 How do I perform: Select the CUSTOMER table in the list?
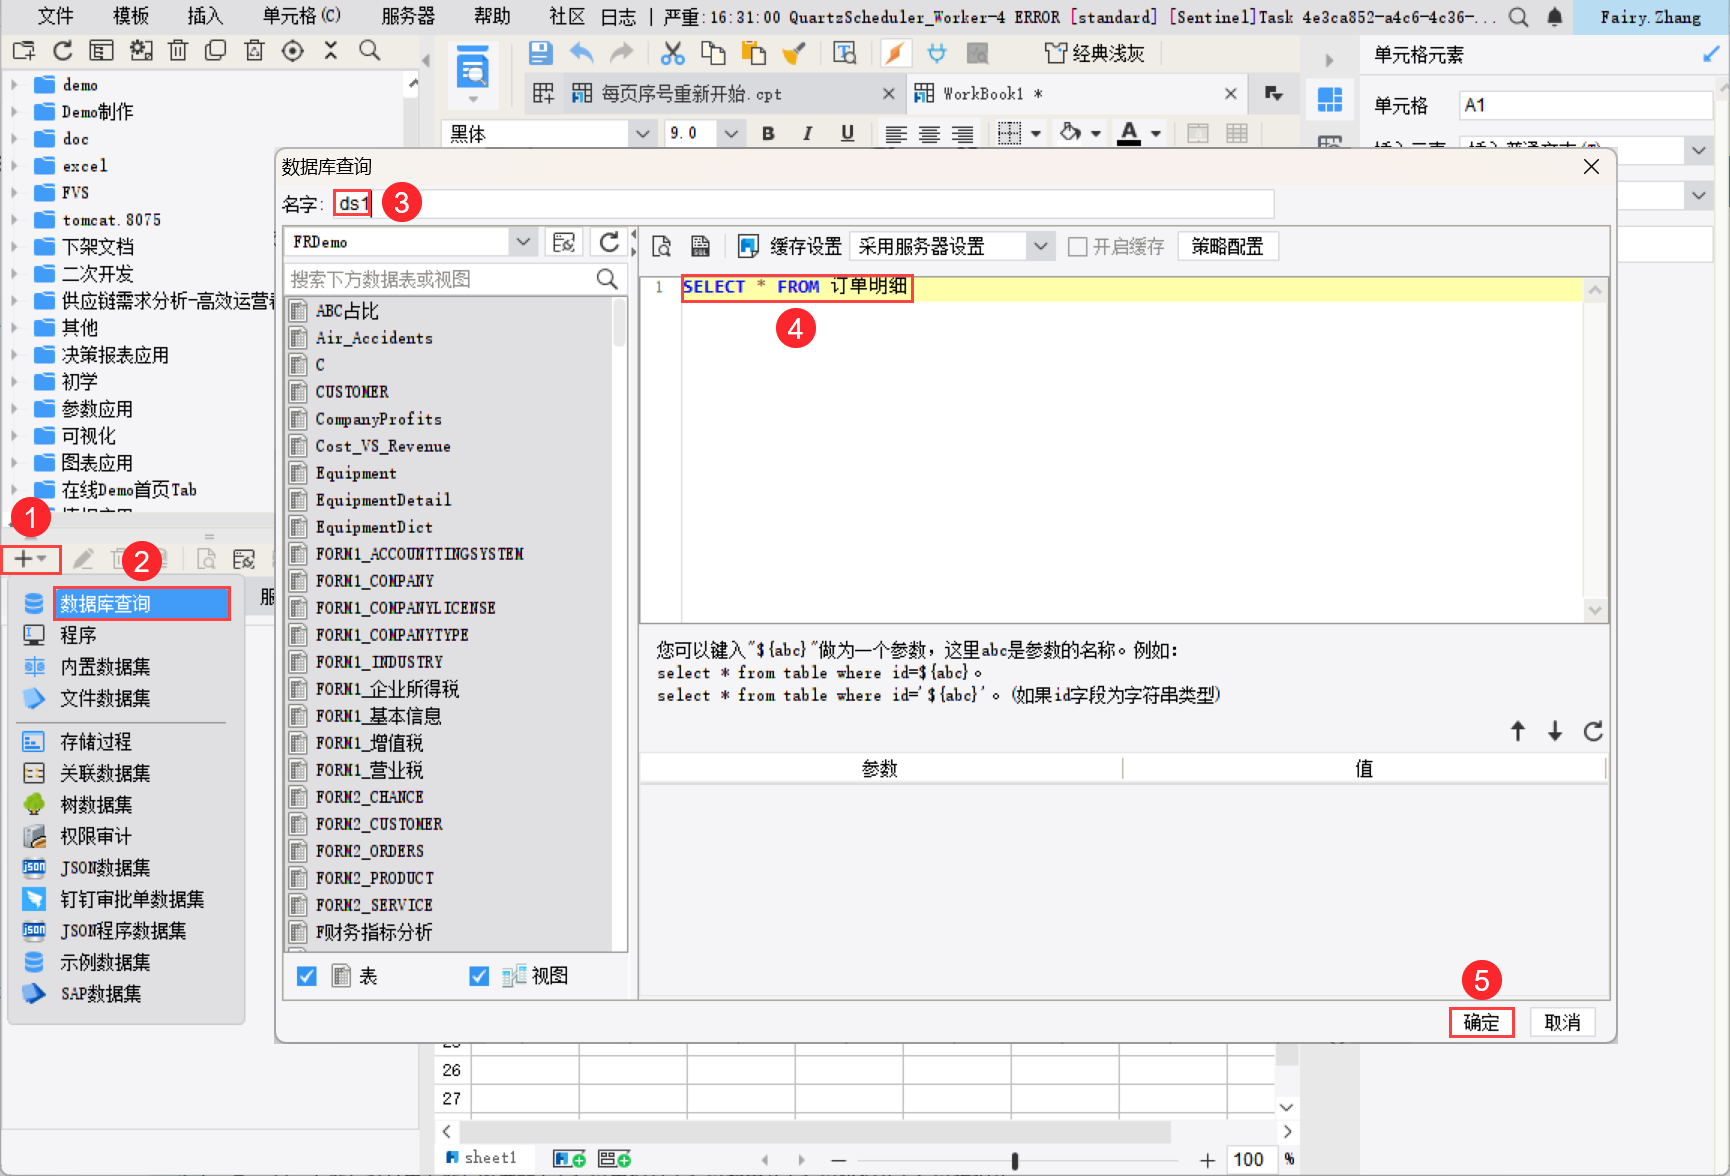tap(352, 392)
